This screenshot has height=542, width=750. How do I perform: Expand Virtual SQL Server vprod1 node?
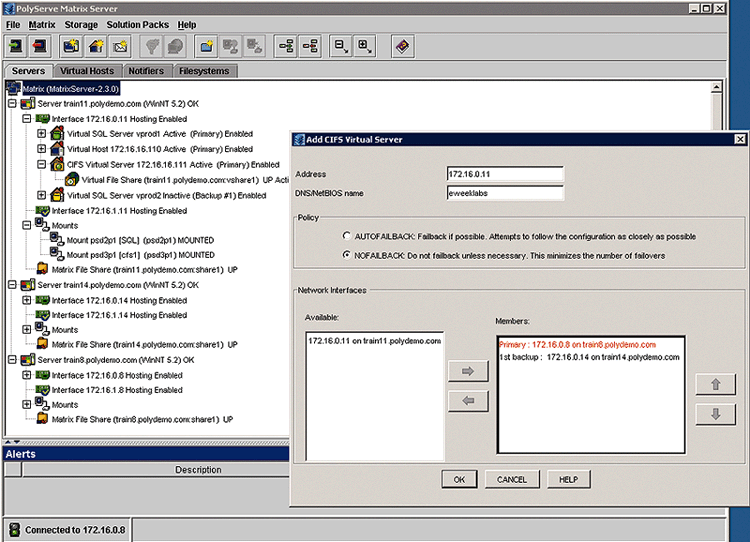click(x=42, y=133)
